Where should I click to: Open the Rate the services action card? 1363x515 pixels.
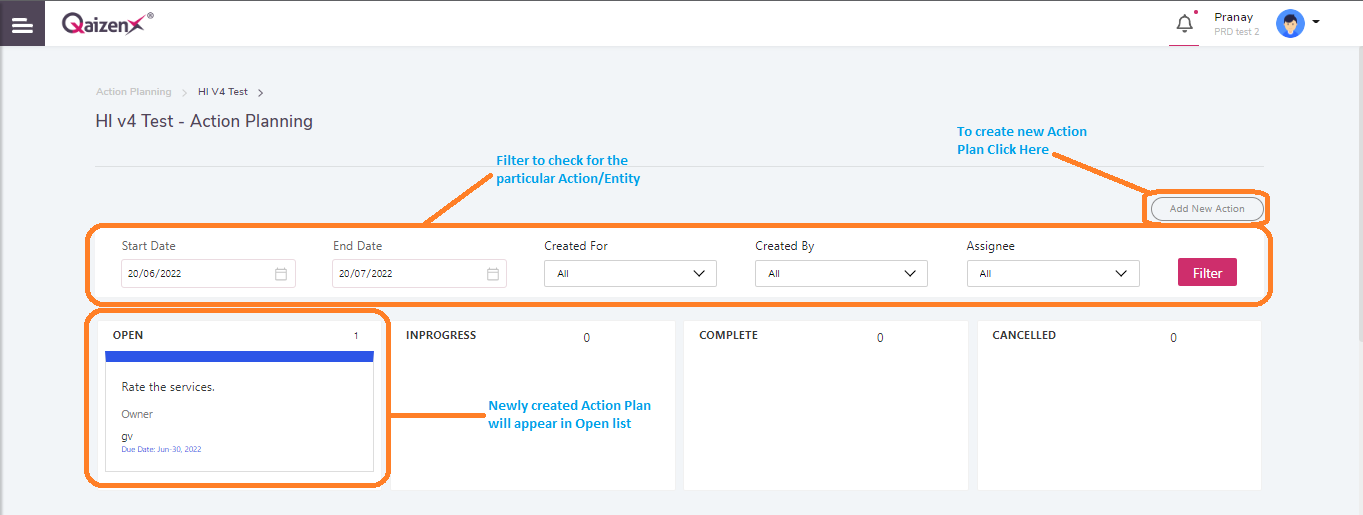tap(239, 411)
